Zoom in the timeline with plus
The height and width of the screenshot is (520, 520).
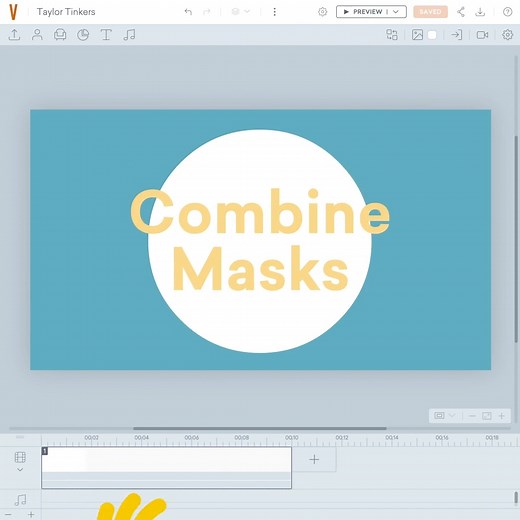(x=31, y=515)
